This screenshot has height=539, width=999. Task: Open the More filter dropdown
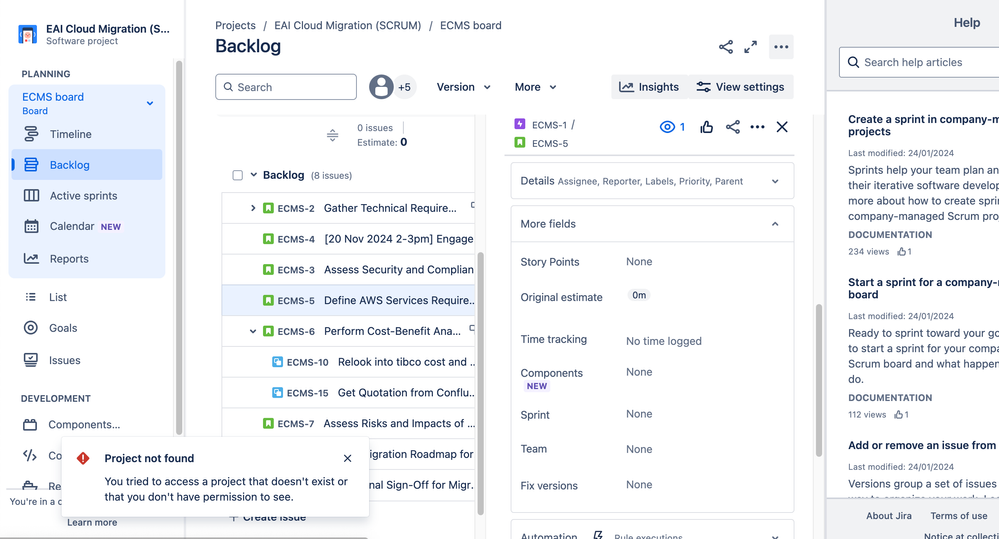point(535,87)
